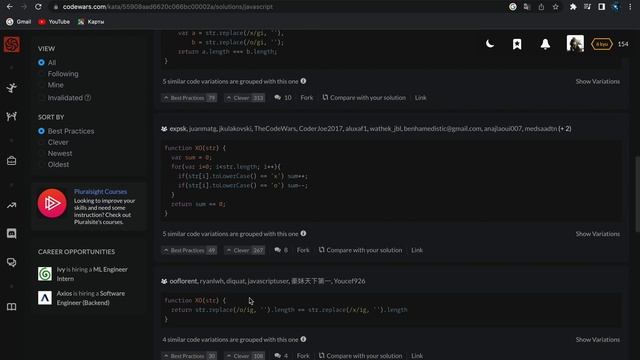Sort solutions by Newest
The width and height of the screenshot is (640, 360).
[60, 153]
